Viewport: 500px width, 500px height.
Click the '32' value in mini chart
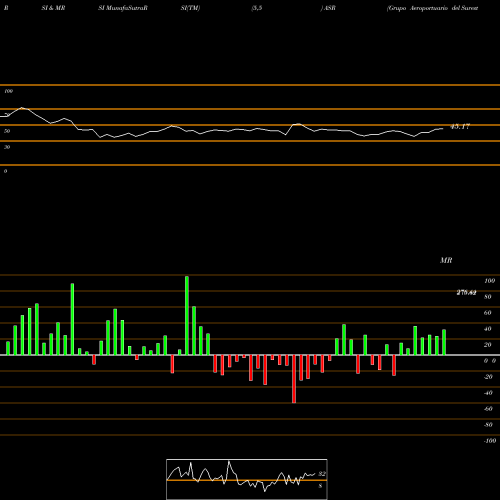click(322, 474)
